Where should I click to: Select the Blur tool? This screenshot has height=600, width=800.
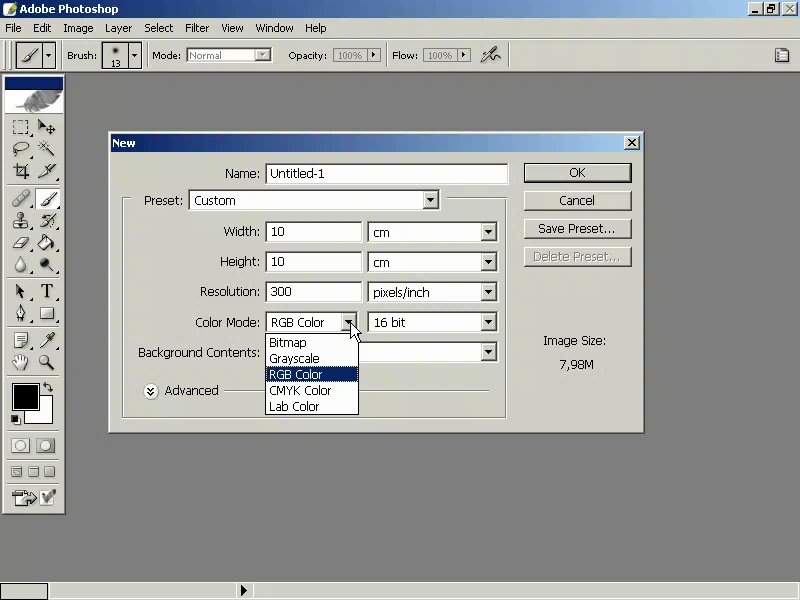coord(20,264)
